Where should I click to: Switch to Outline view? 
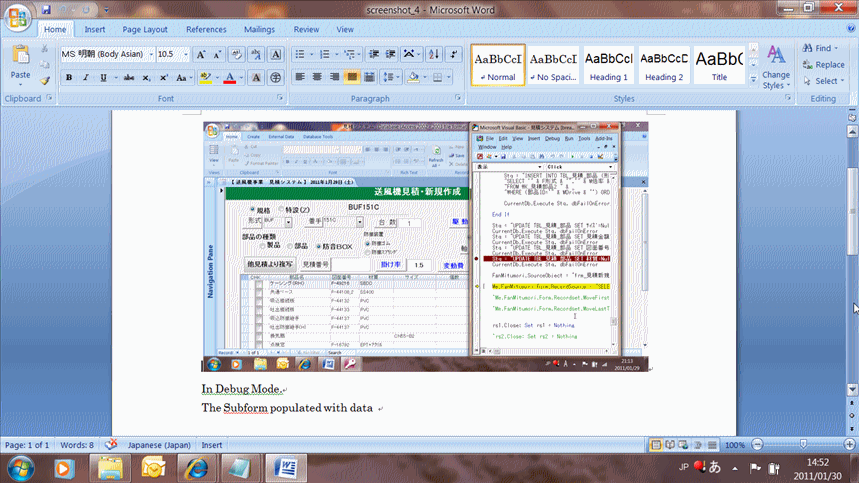[698, 445]
